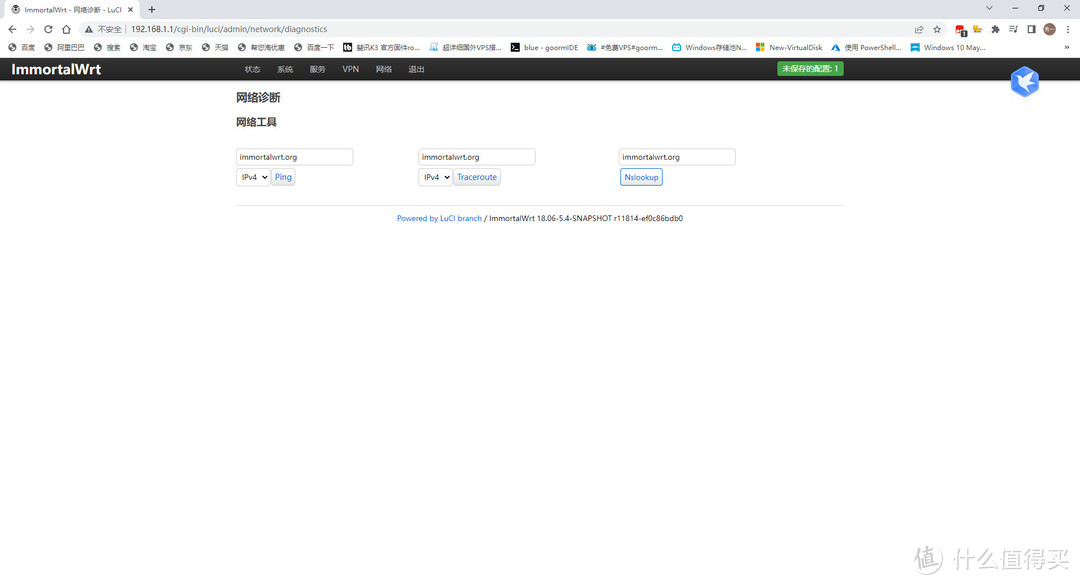Expand the IPv4 dropdown beside Traceroute
Screen dimensions: 1080x585
pyautogui.click(x=434, y=177)
